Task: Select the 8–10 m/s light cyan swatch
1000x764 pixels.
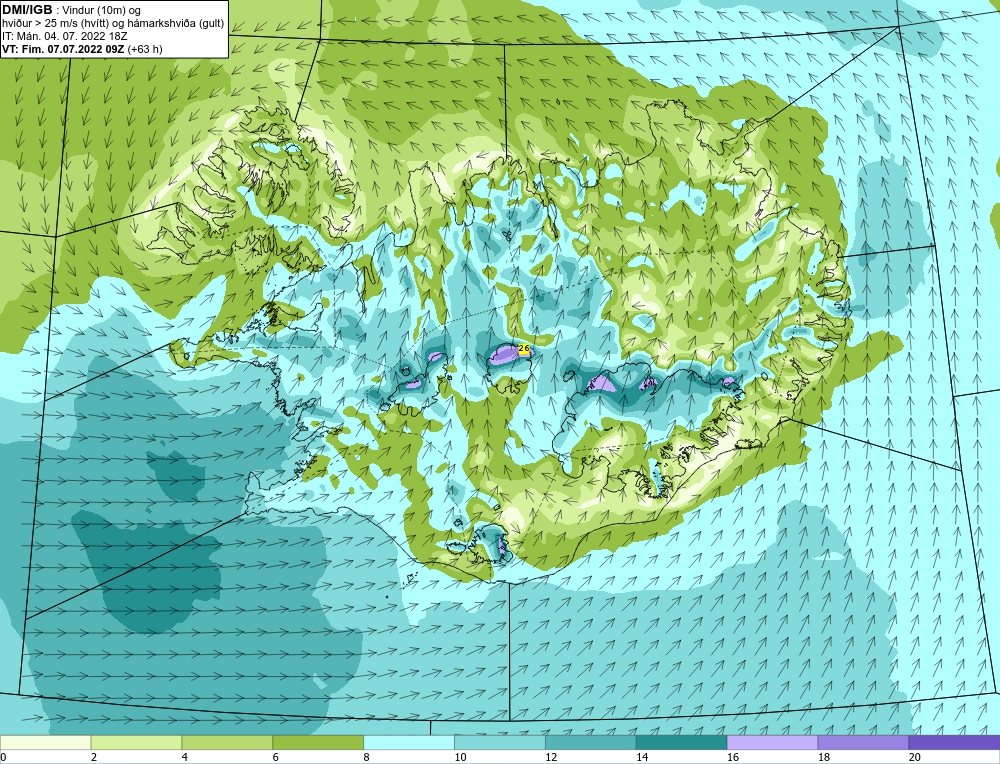Action: [x=409, y=742]
